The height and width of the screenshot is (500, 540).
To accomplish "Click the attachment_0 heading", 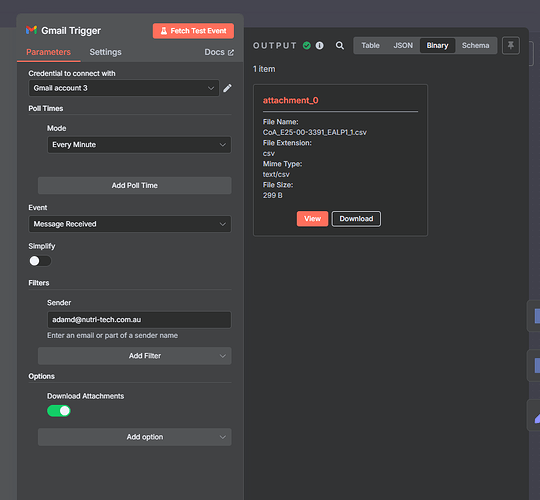I will (291, 101).
